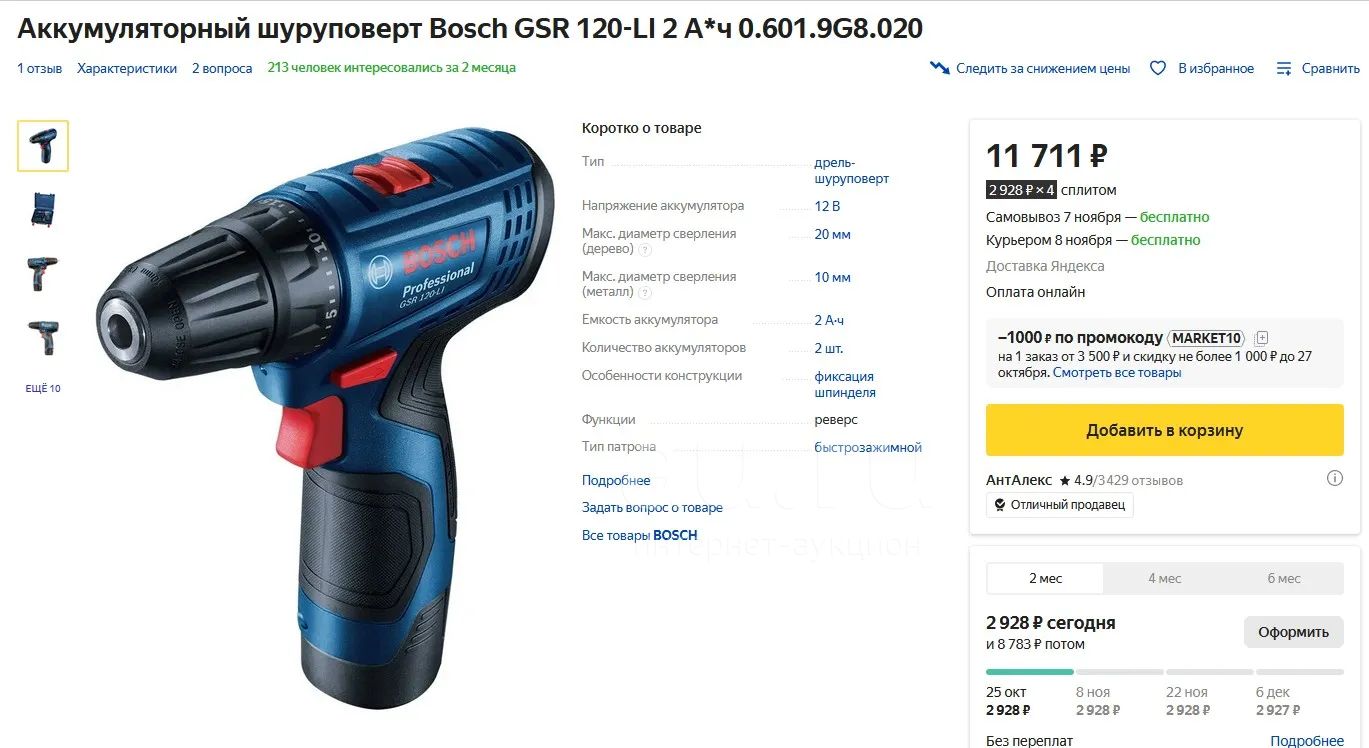Click the price drop tracking icon
The height and width of the screenshot is (748, 1369).
939,68
